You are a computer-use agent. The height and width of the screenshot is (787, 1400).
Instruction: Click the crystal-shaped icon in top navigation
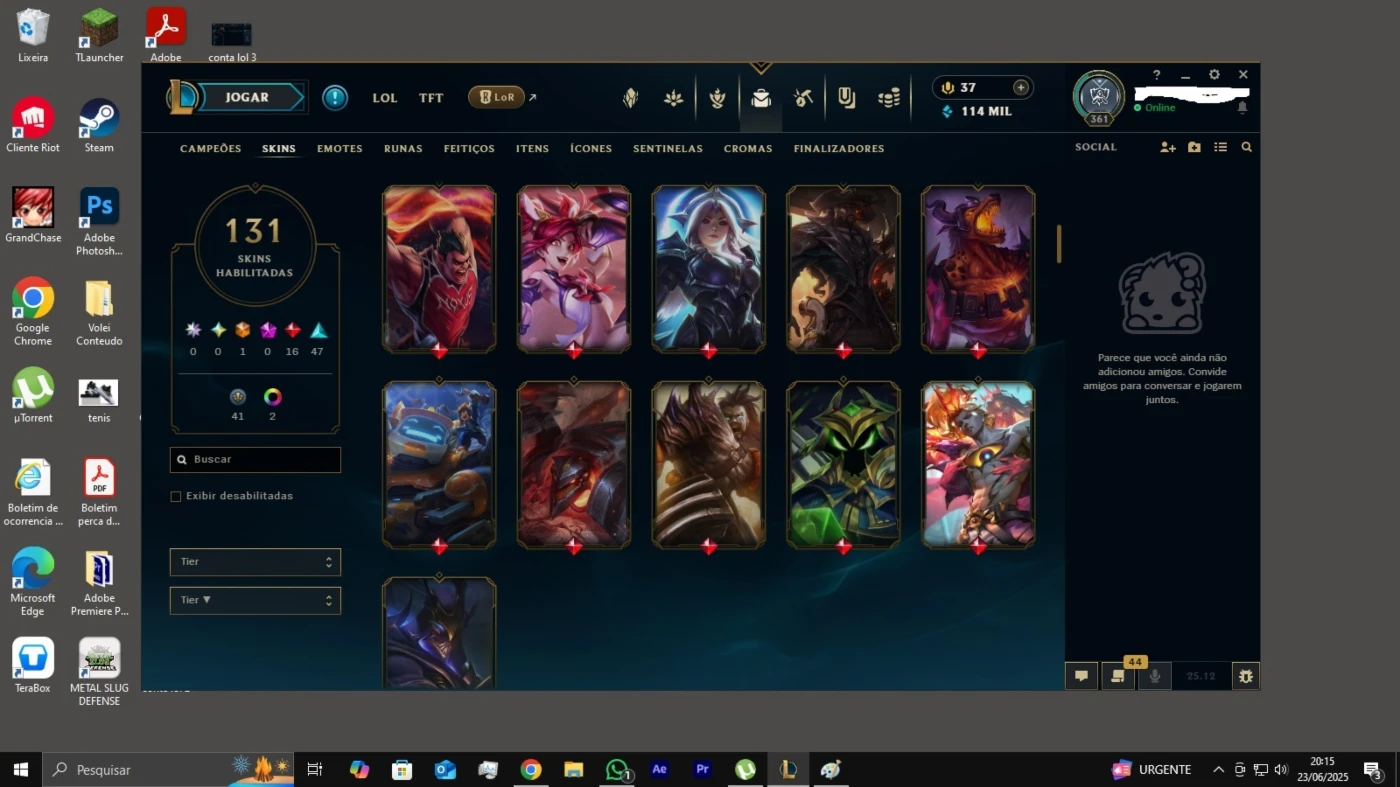pyautogui.click(x=630, y=98)
